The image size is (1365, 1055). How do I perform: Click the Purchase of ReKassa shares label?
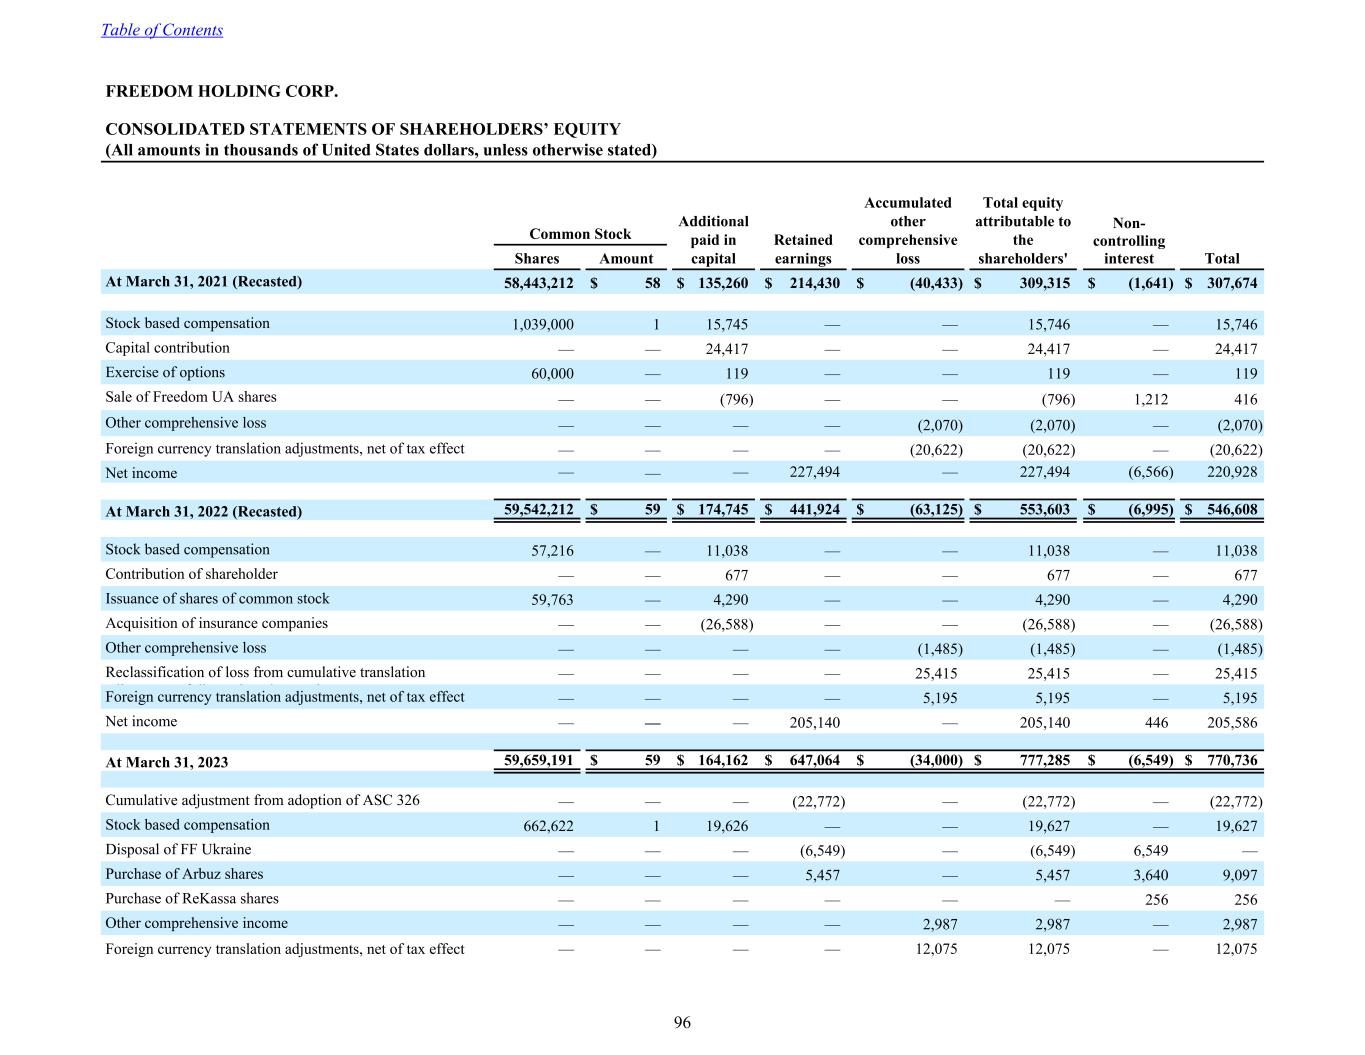(x=192, y=898)
